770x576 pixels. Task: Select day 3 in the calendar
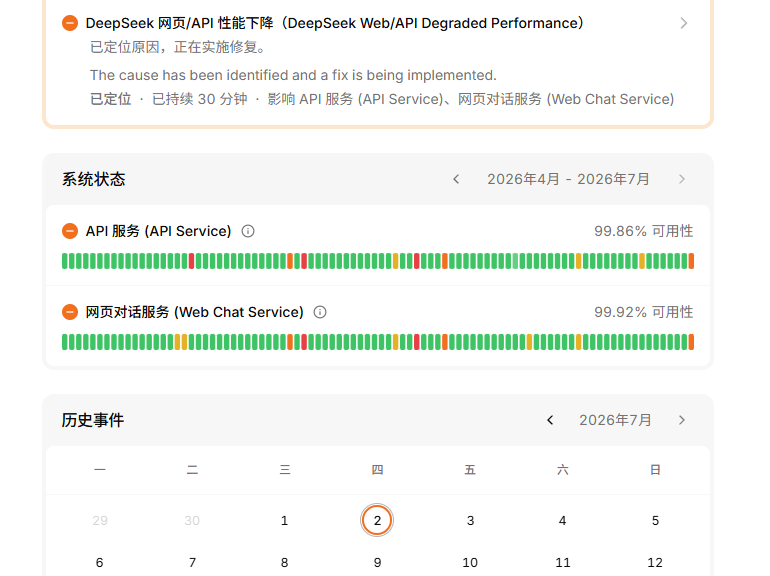(470, 521)
